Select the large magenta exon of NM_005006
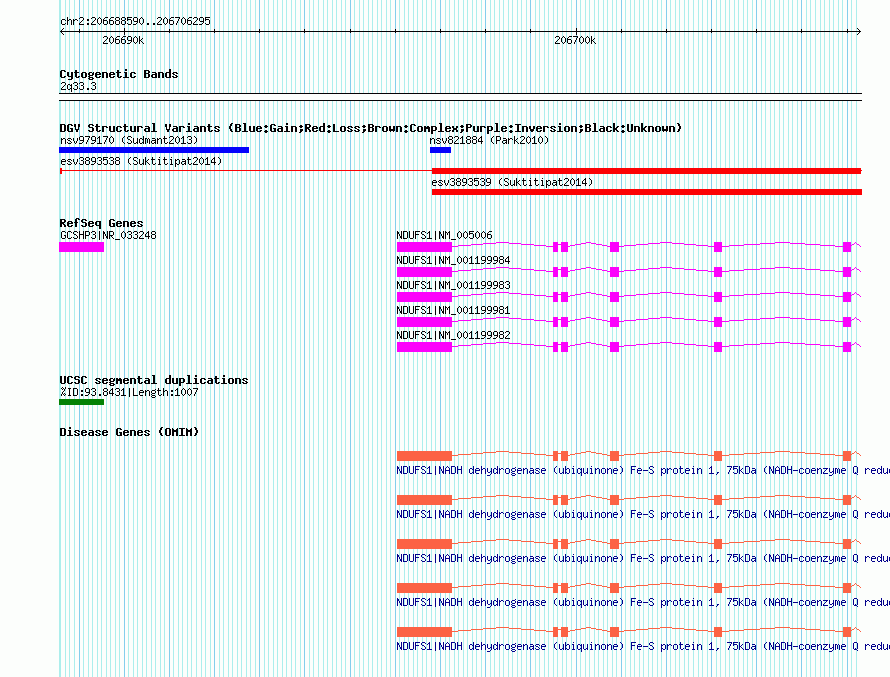 coord(425,247)
